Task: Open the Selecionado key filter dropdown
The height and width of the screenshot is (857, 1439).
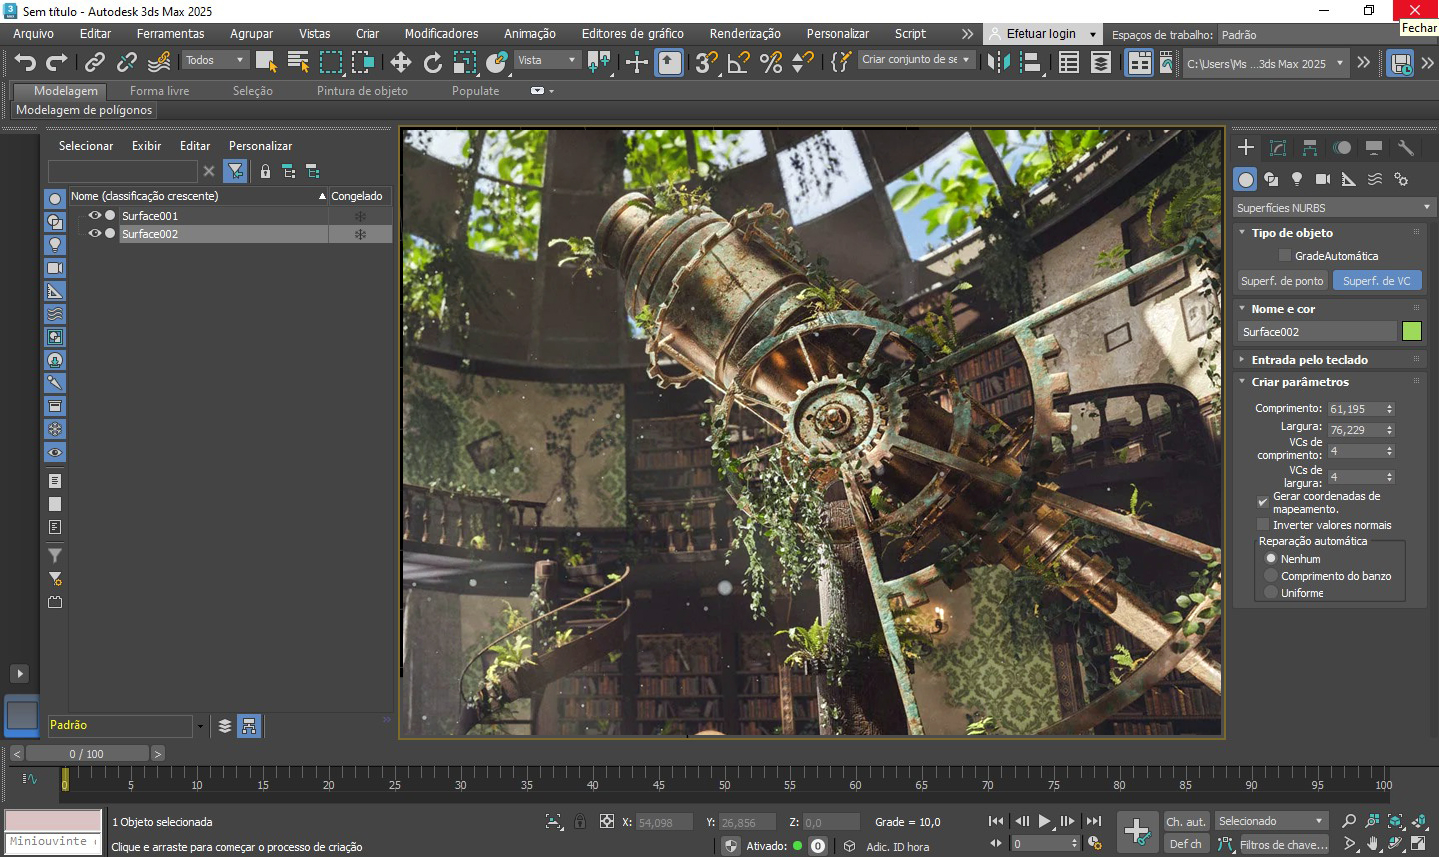Action: pos(1270,821)
